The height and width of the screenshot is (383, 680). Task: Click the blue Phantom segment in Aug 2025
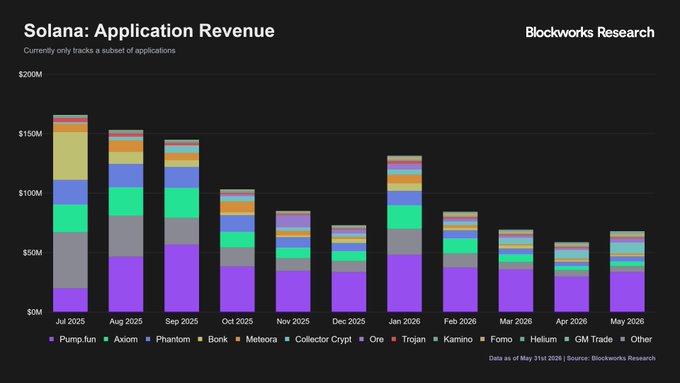(x=126, y=175)
